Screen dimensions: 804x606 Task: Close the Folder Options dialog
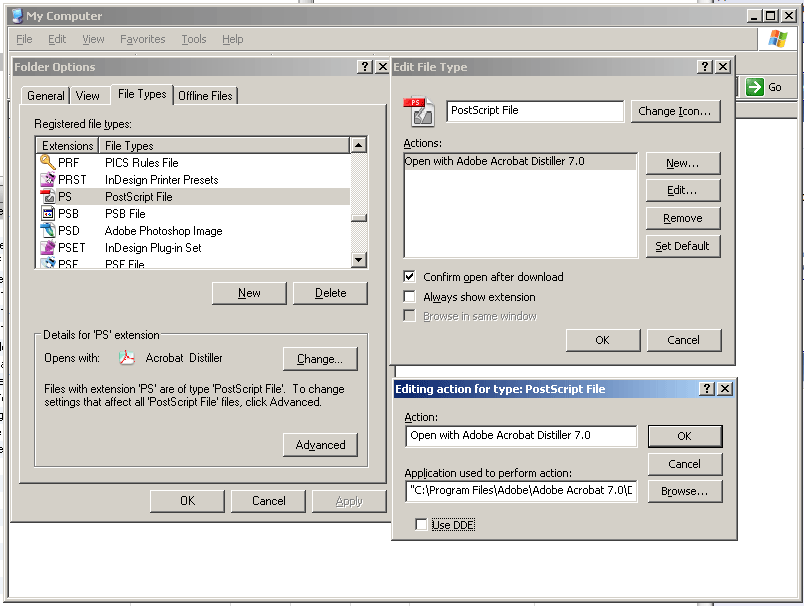coord(382,67)
